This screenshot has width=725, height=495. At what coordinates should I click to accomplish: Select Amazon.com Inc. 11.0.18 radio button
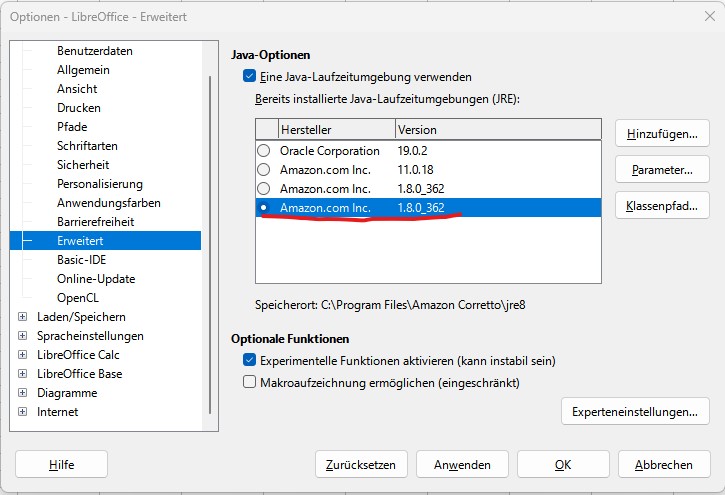[x=264, y=170]
